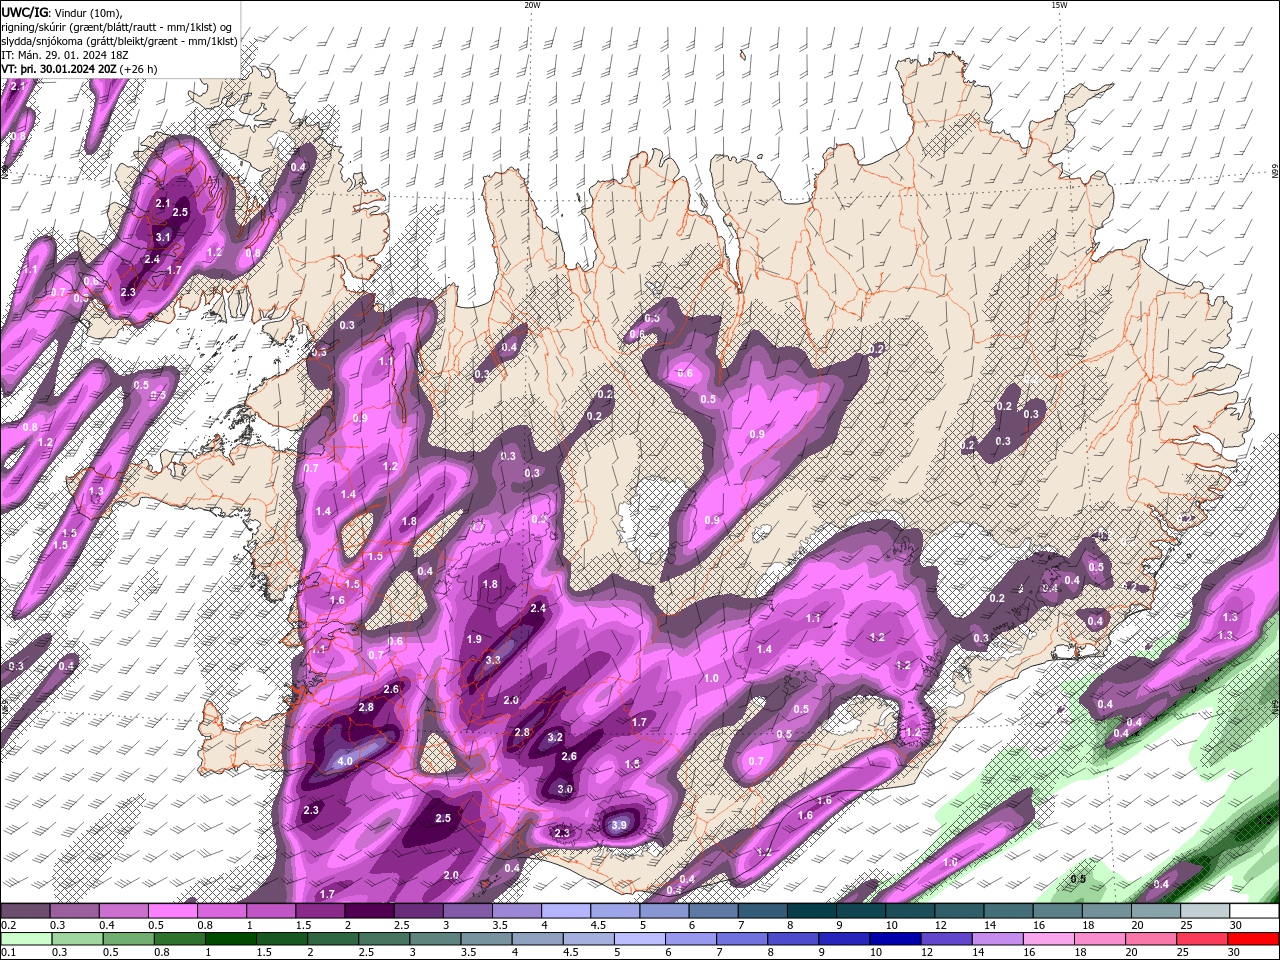This screenshot has width=1280, height=960.
Task: Click the snow legend label '0.2'
Action: click(9, 925)
